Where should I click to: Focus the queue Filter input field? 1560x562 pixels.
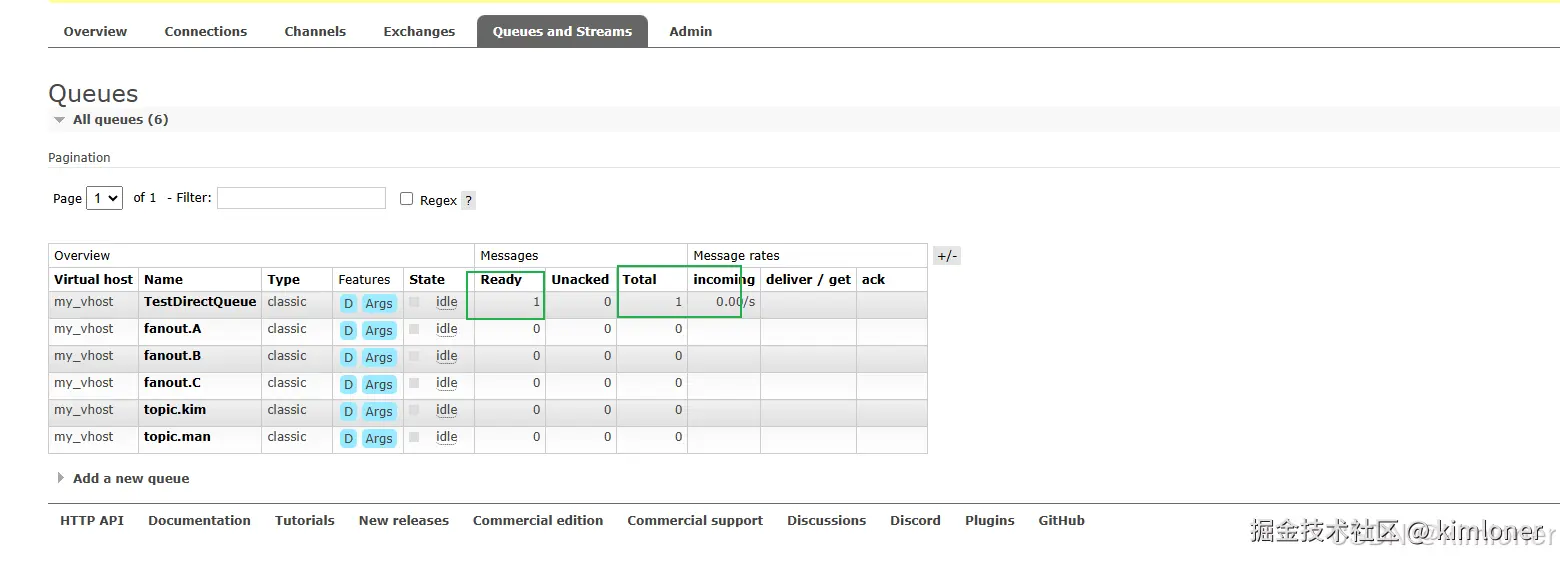pos(301,198)
